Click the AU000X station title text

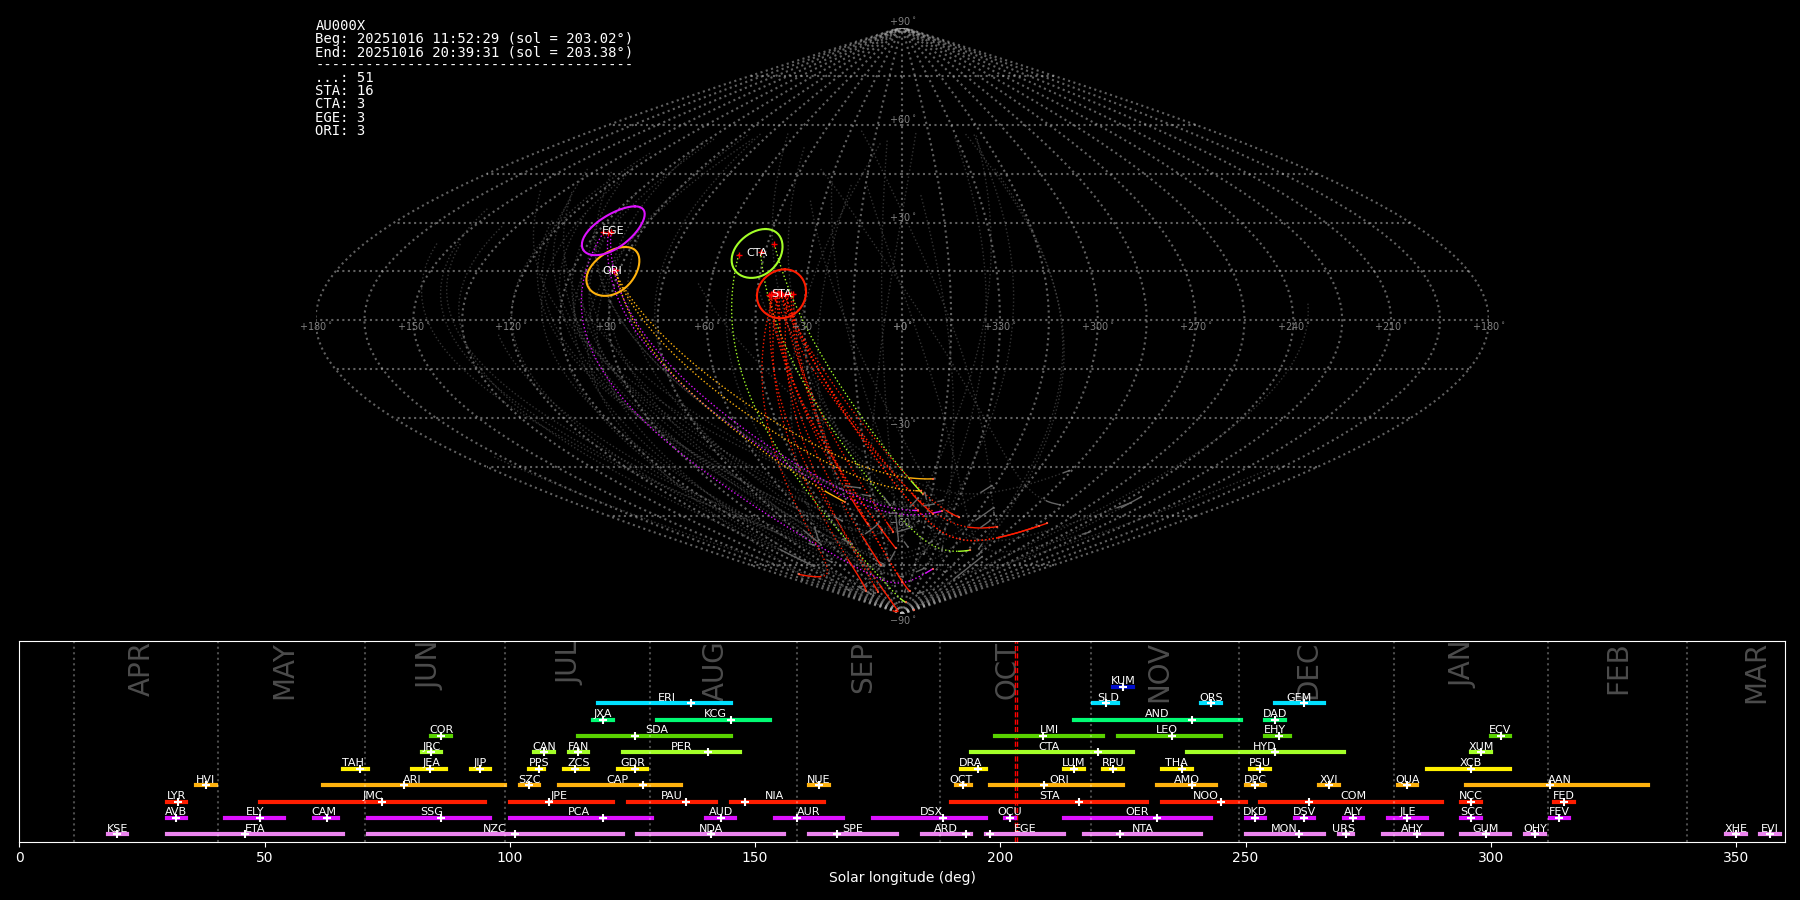340,26
